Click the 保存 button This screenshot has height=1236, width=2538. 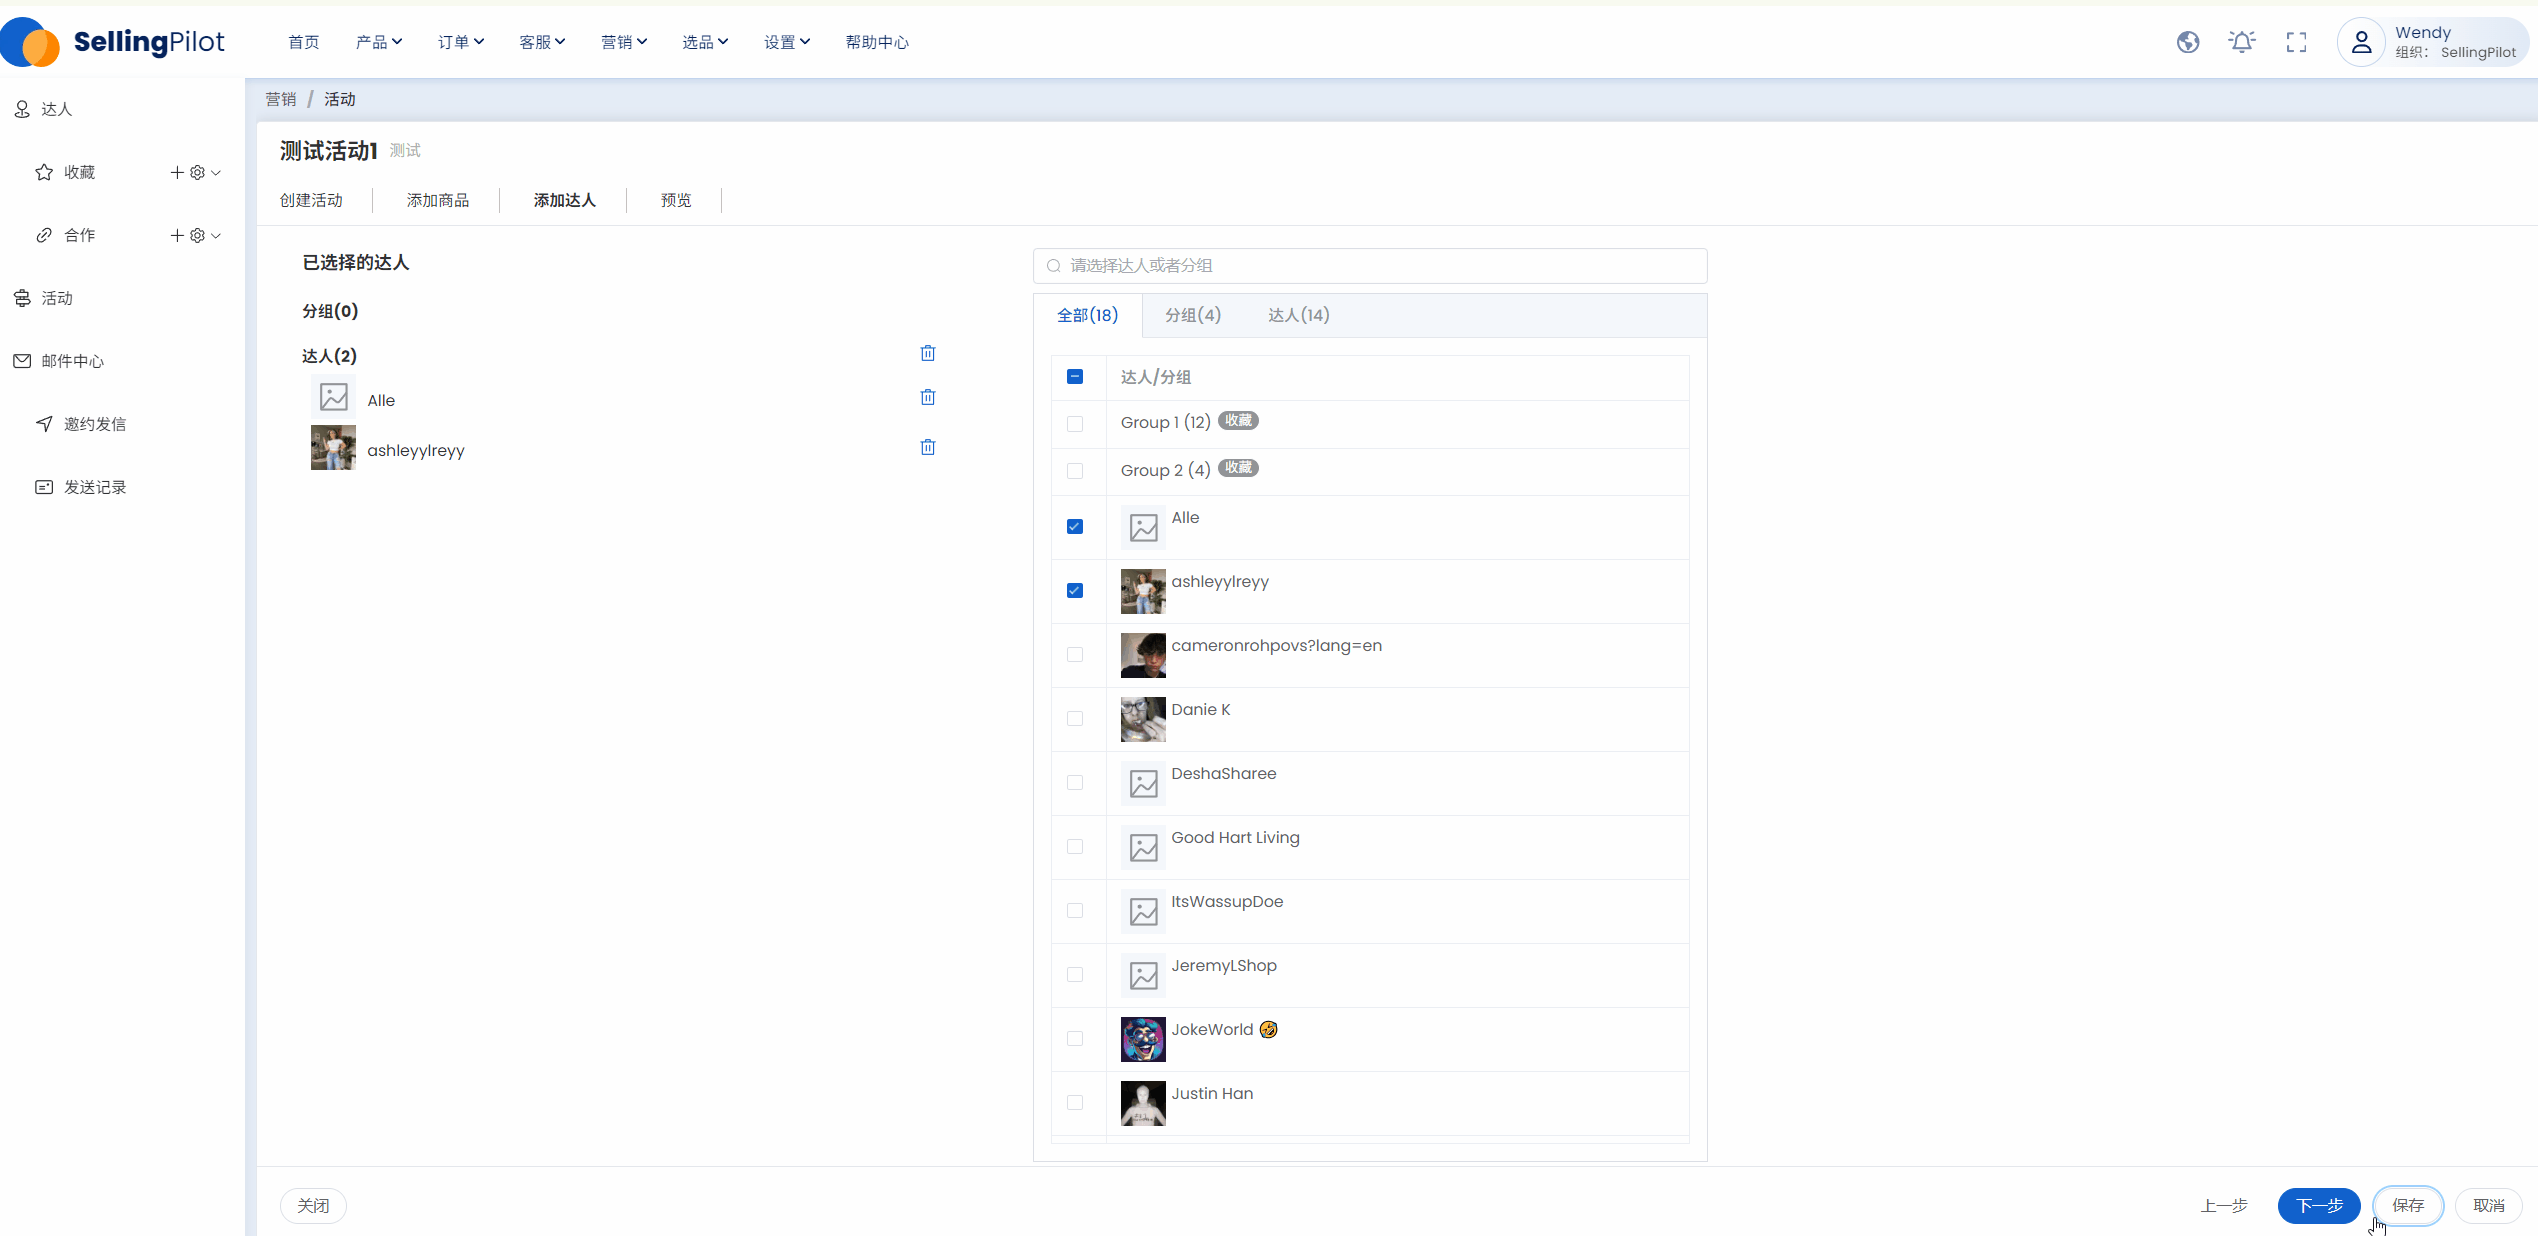pos(2407,1206)
